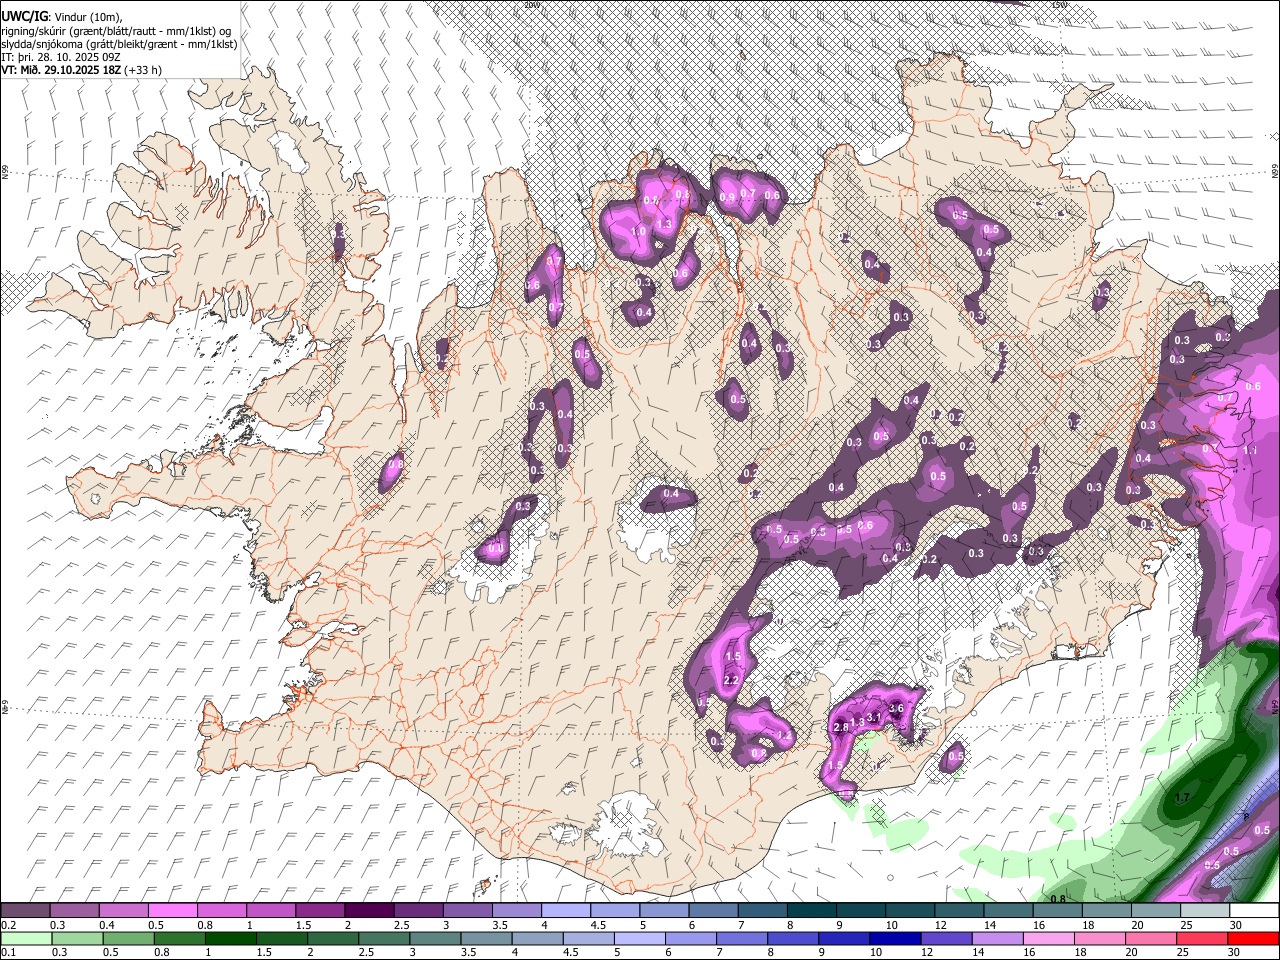Screen dimensions: 1280x960
Task: Pick upper legend swatch starting at 3
Action: click(x=466, y=910)
